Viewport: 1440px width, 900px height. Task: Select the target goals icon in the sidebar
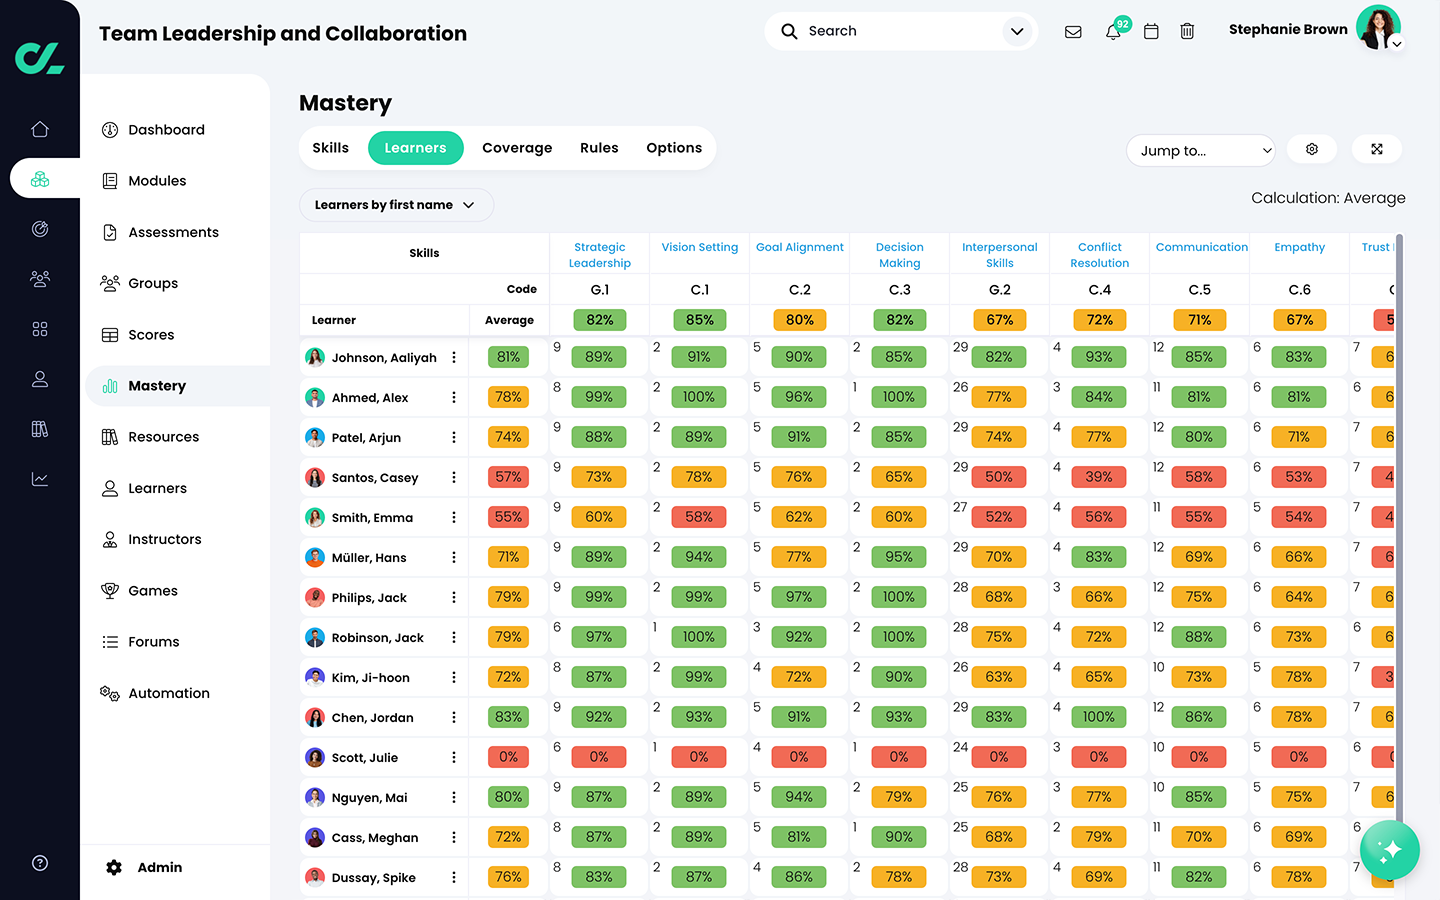40,228
